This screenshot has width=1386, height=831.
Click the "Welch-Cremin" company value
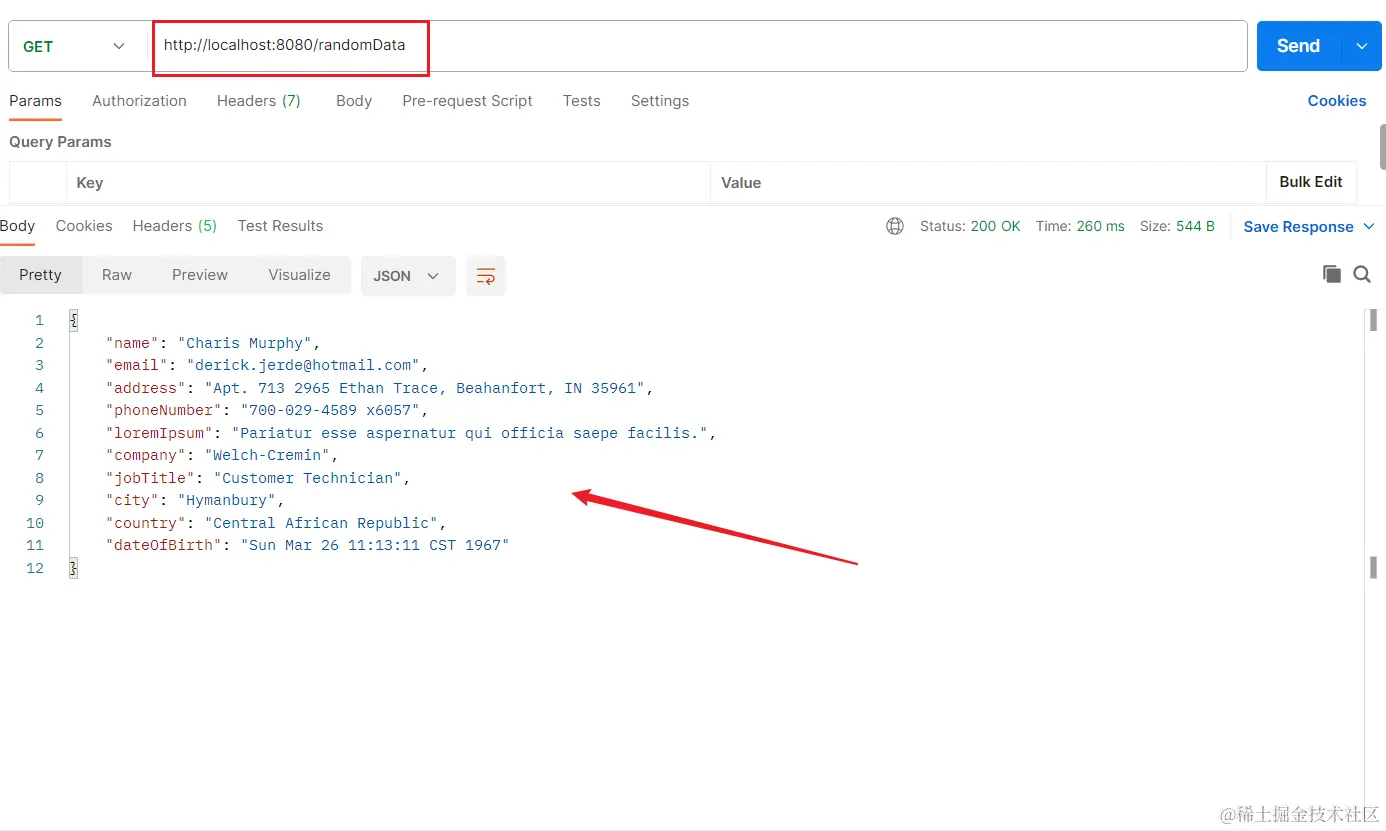point(268,455)
